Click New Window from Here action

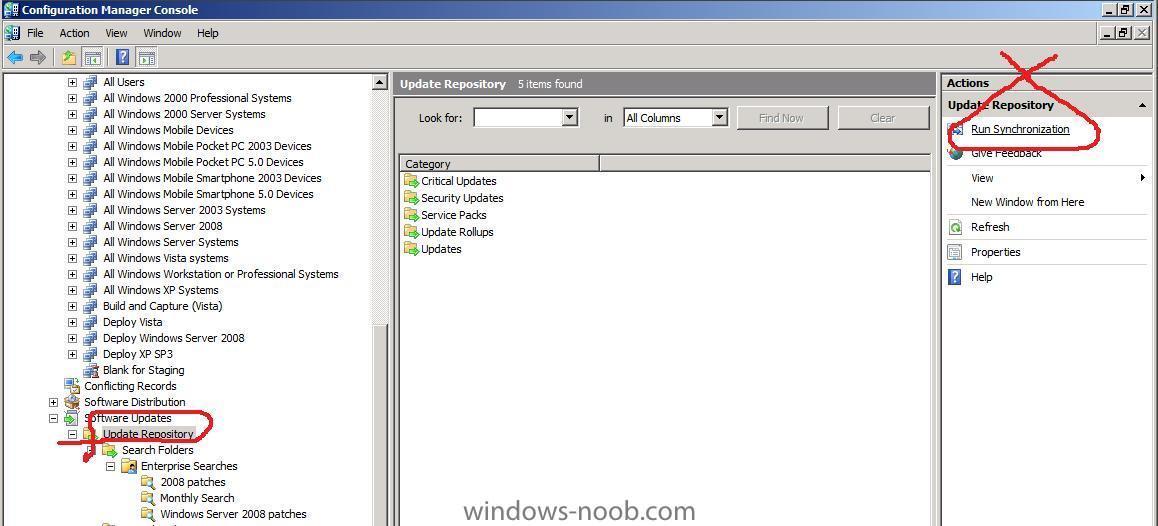(1027, 202)
